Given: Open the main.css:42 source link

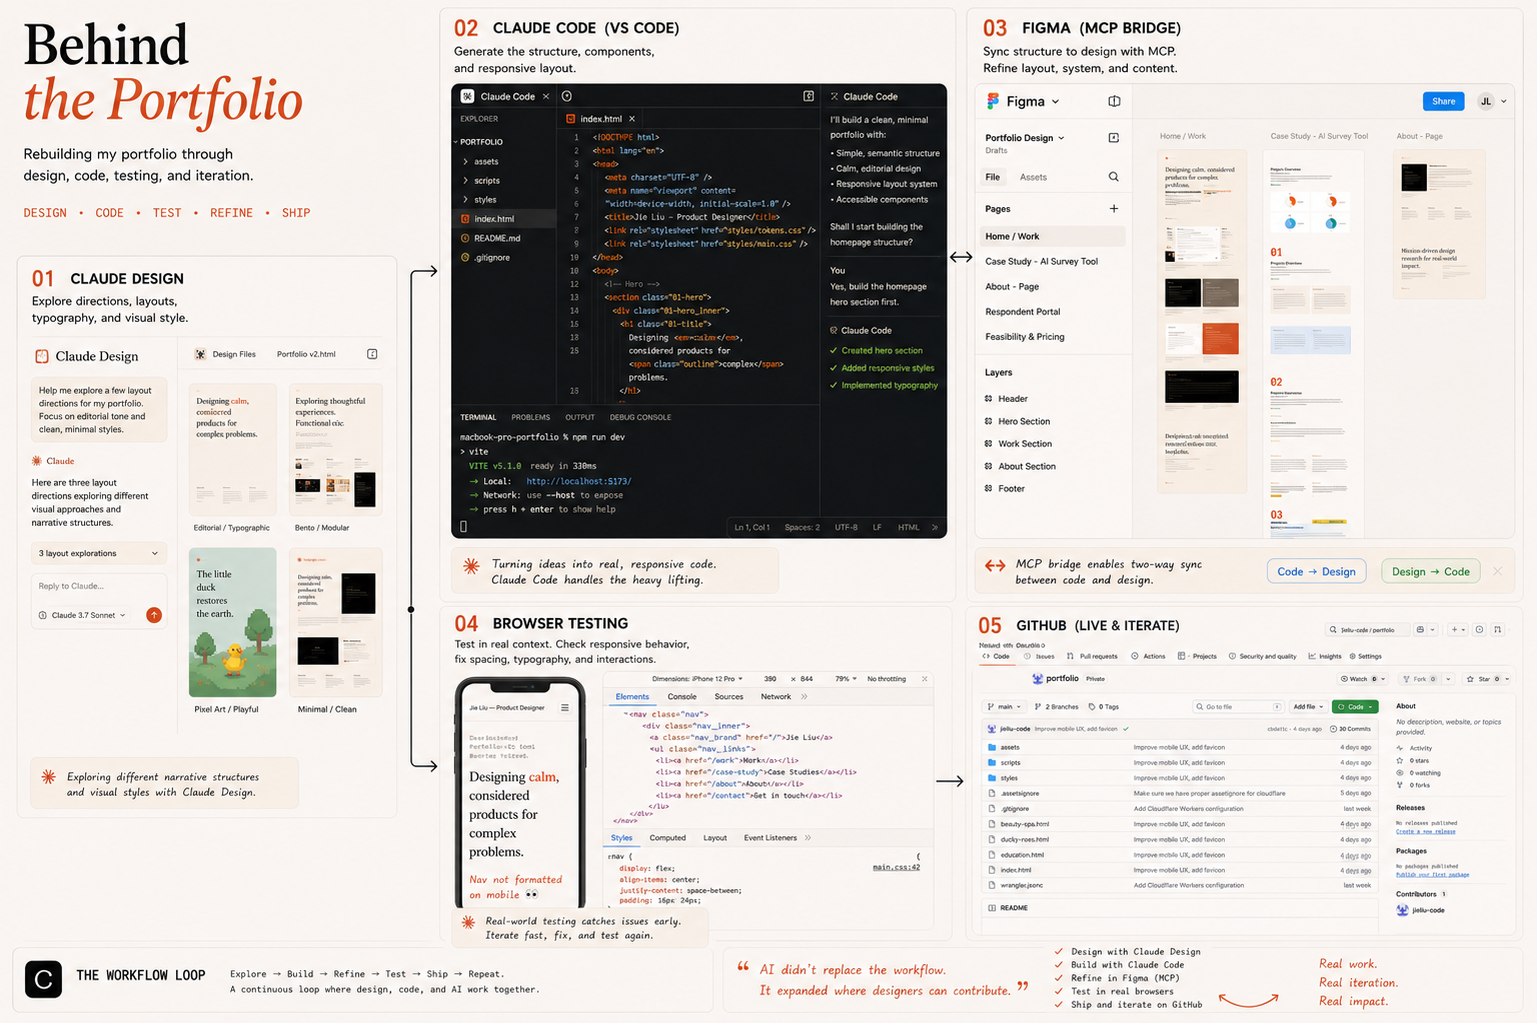Looking at the screenshot, I should (x=896, y=867).
